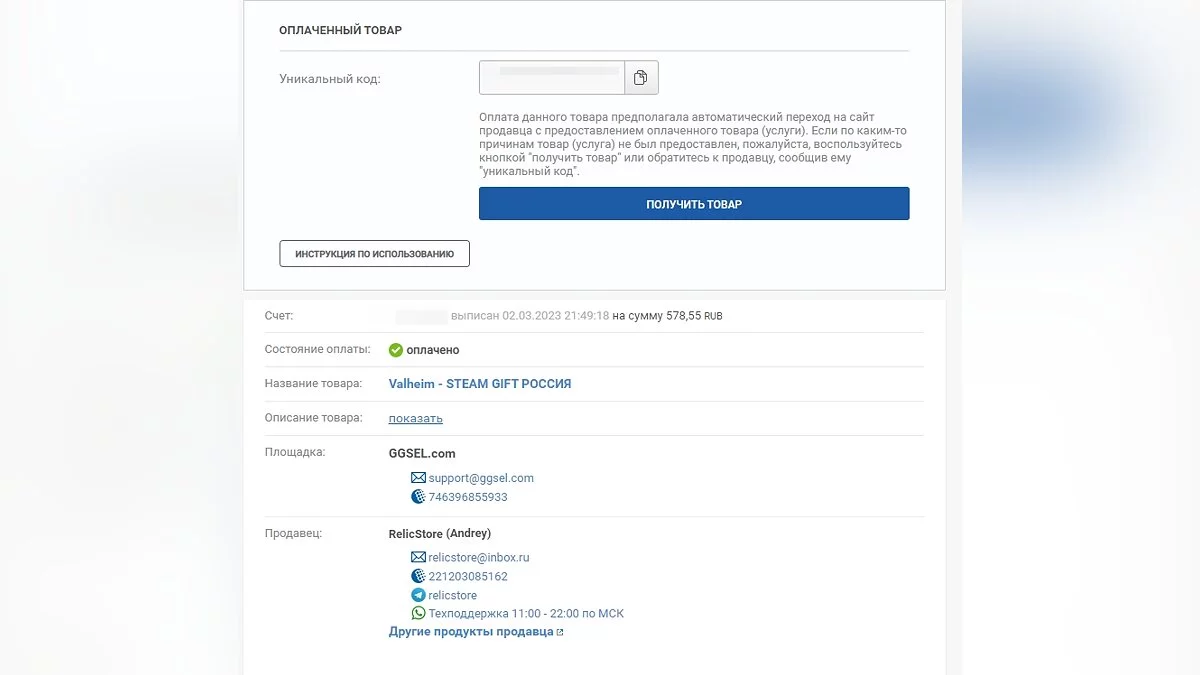Open seller WebMoney ID 221203085162
The width and height of the screenshot is (1200, 675).
coord(468,576)
